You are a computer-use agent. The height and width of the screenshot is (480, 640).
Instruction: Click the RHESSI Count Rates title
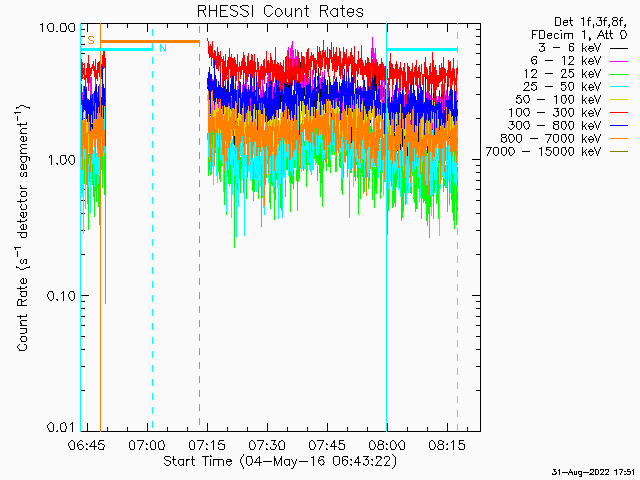pos(280,11)
